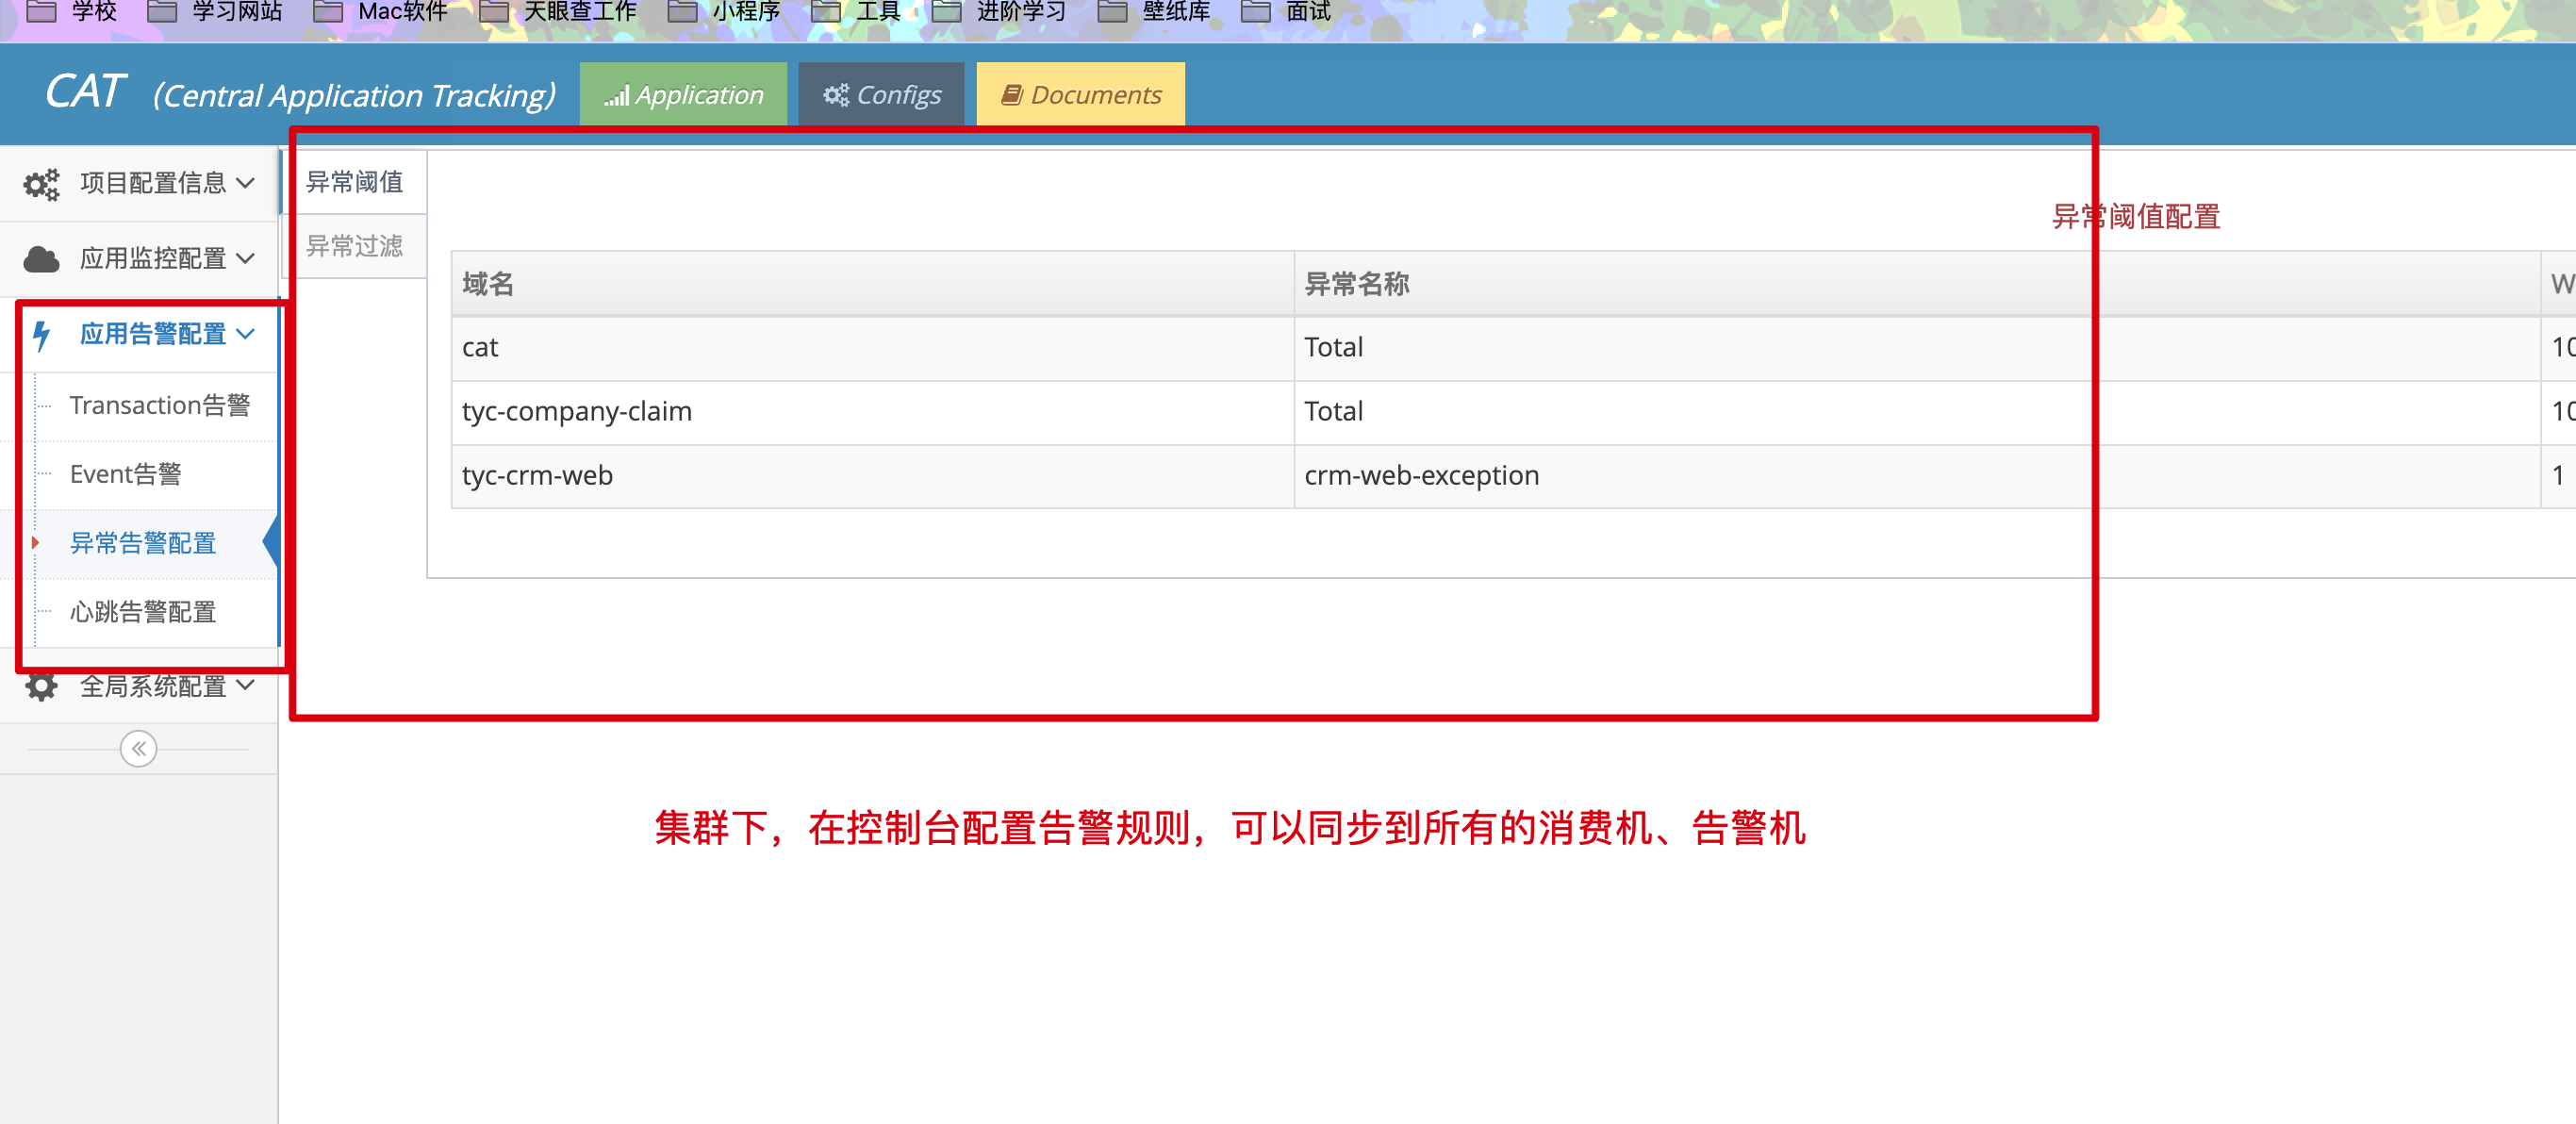Click the gears icon beside 项目配置信息
Screen dimensions: 2576x1124
tap(42, 184)
